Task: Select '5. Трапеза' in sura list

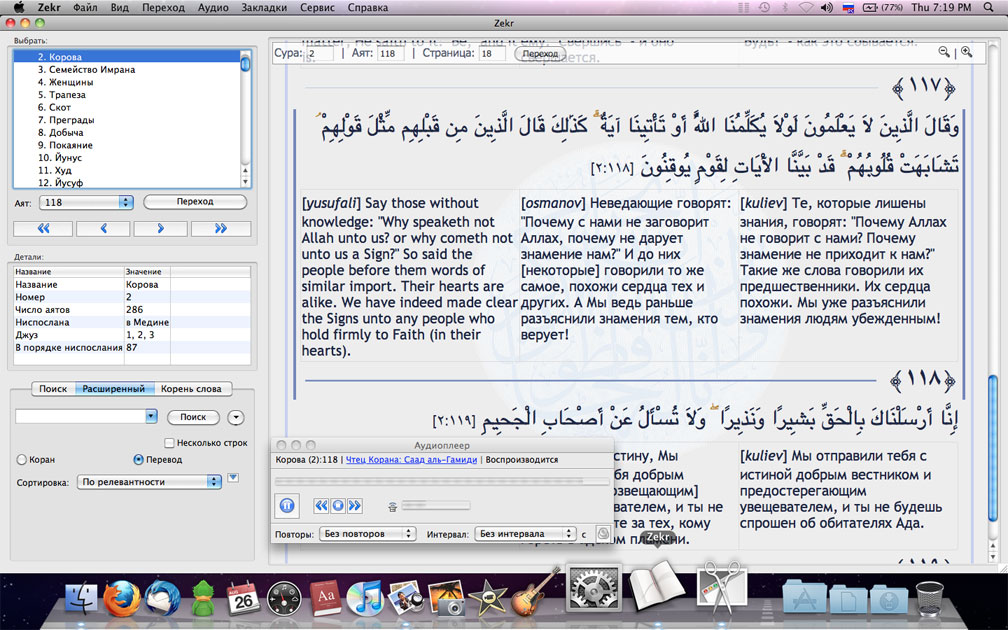Action: 127,94
